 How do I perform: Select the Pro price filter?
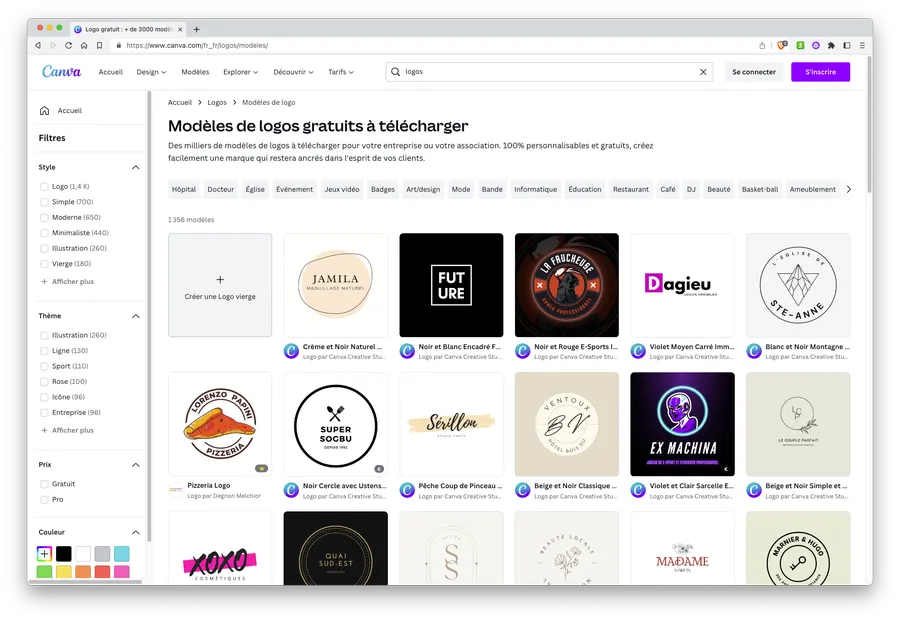(44, 499)
